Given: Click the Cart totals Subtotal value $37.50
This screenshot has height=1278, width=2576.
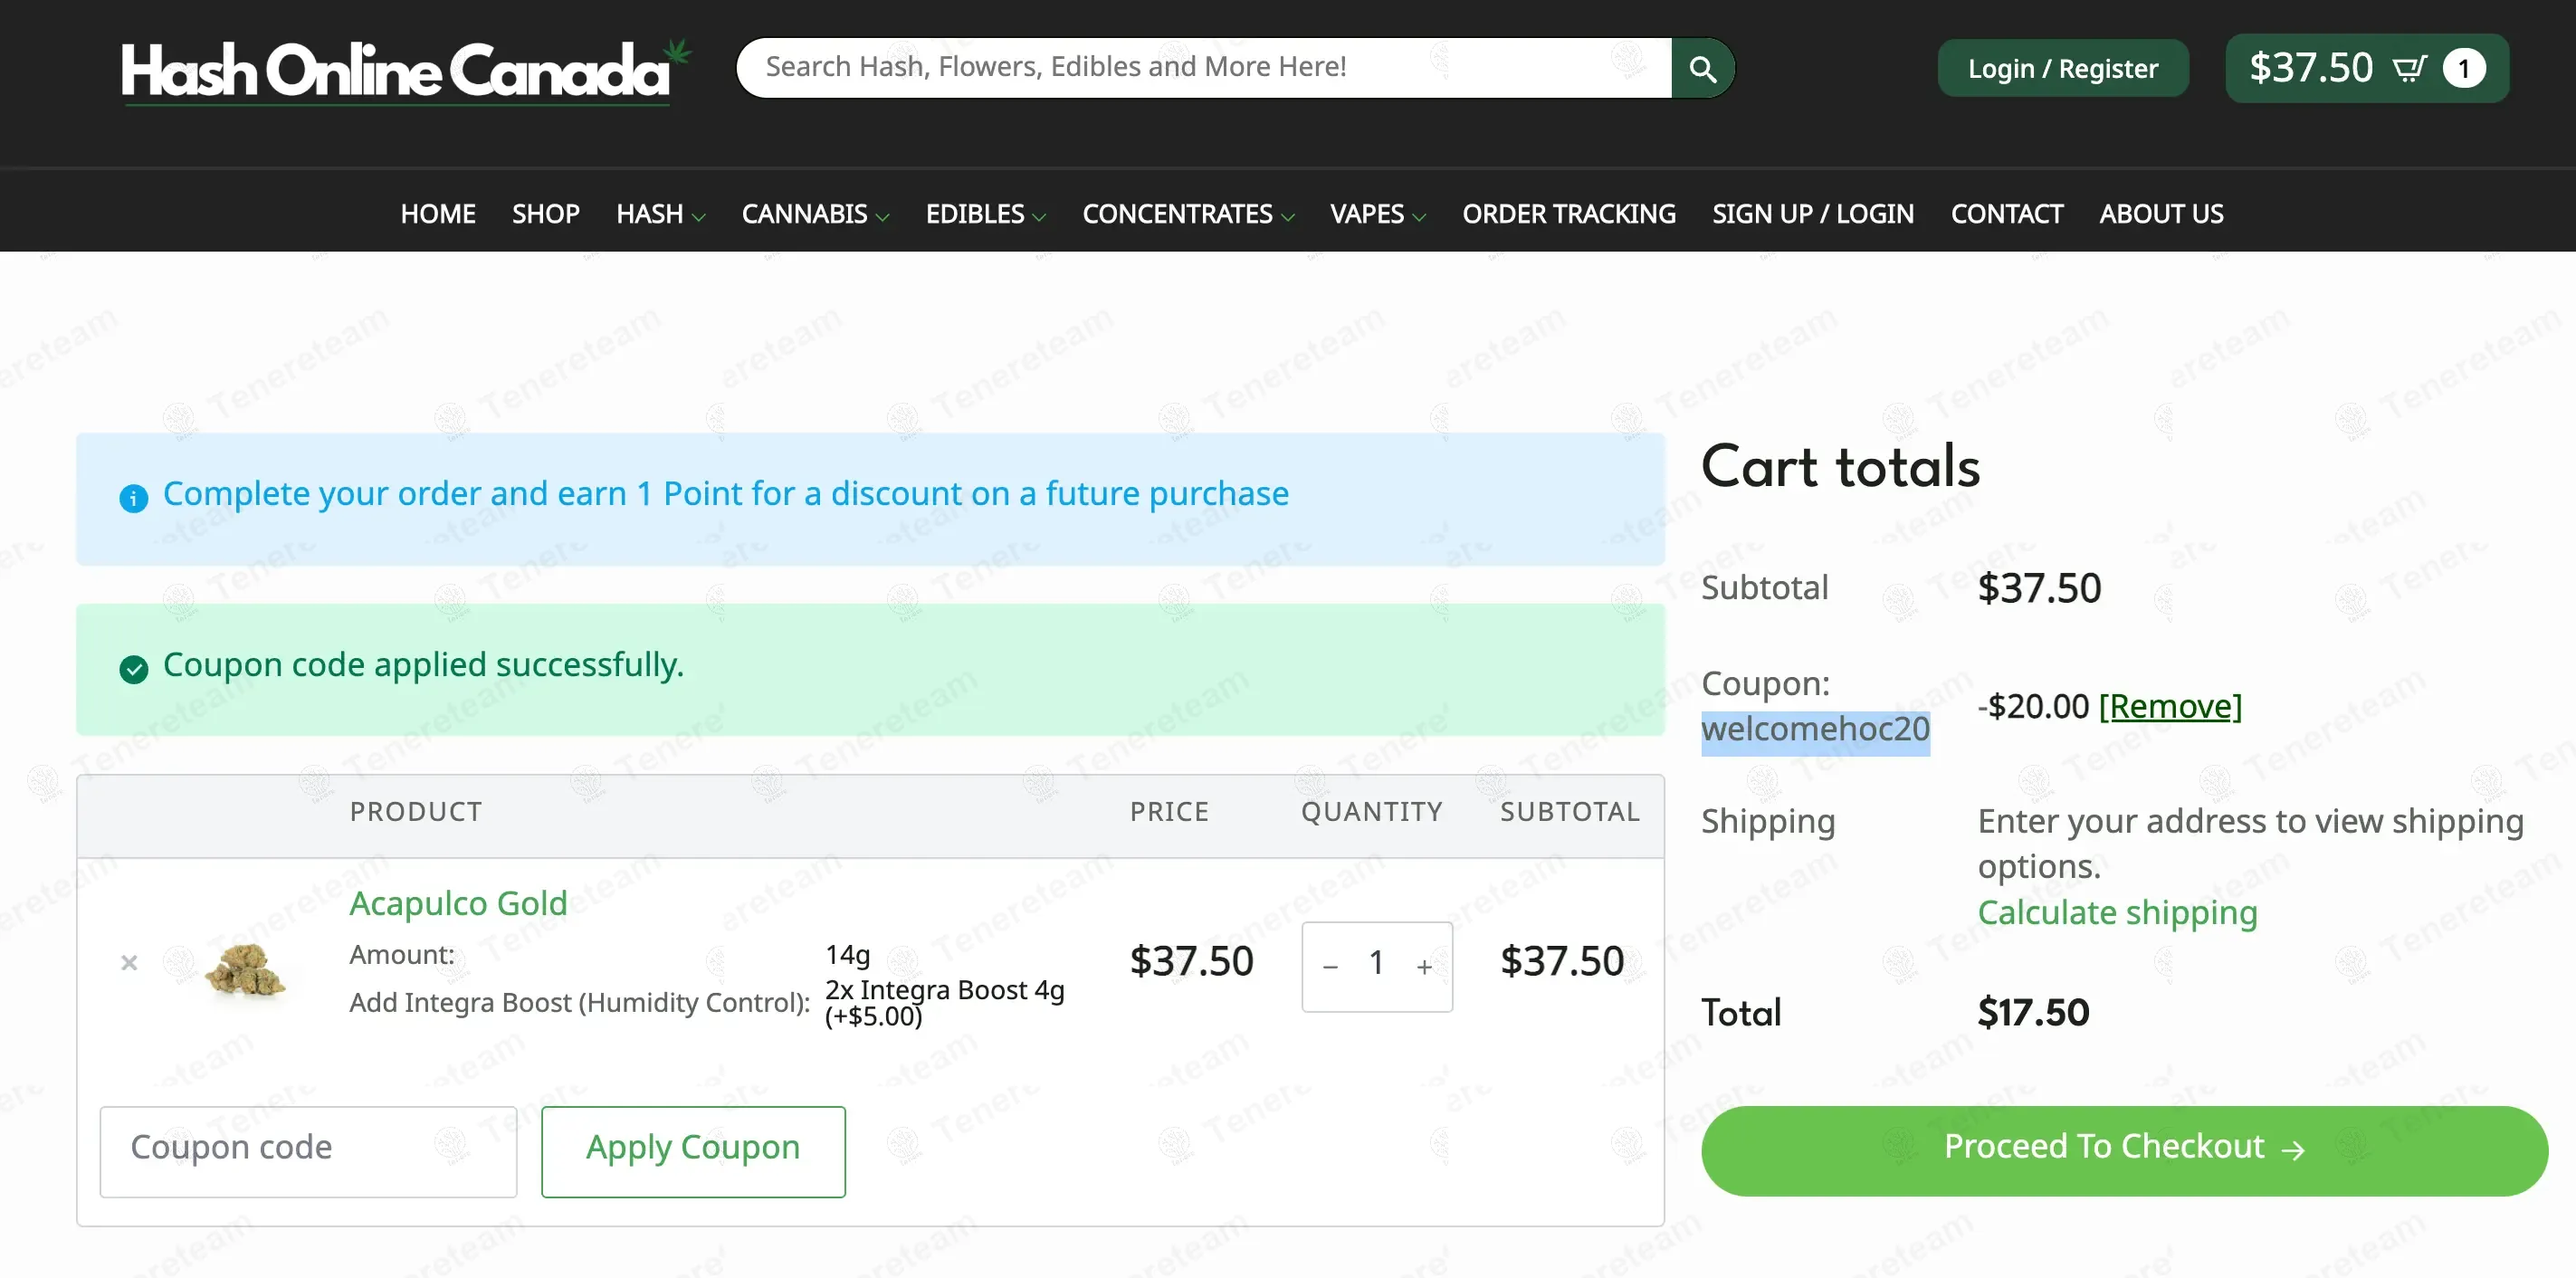Looking at the screenshot, I should [x=2039, y=588].
